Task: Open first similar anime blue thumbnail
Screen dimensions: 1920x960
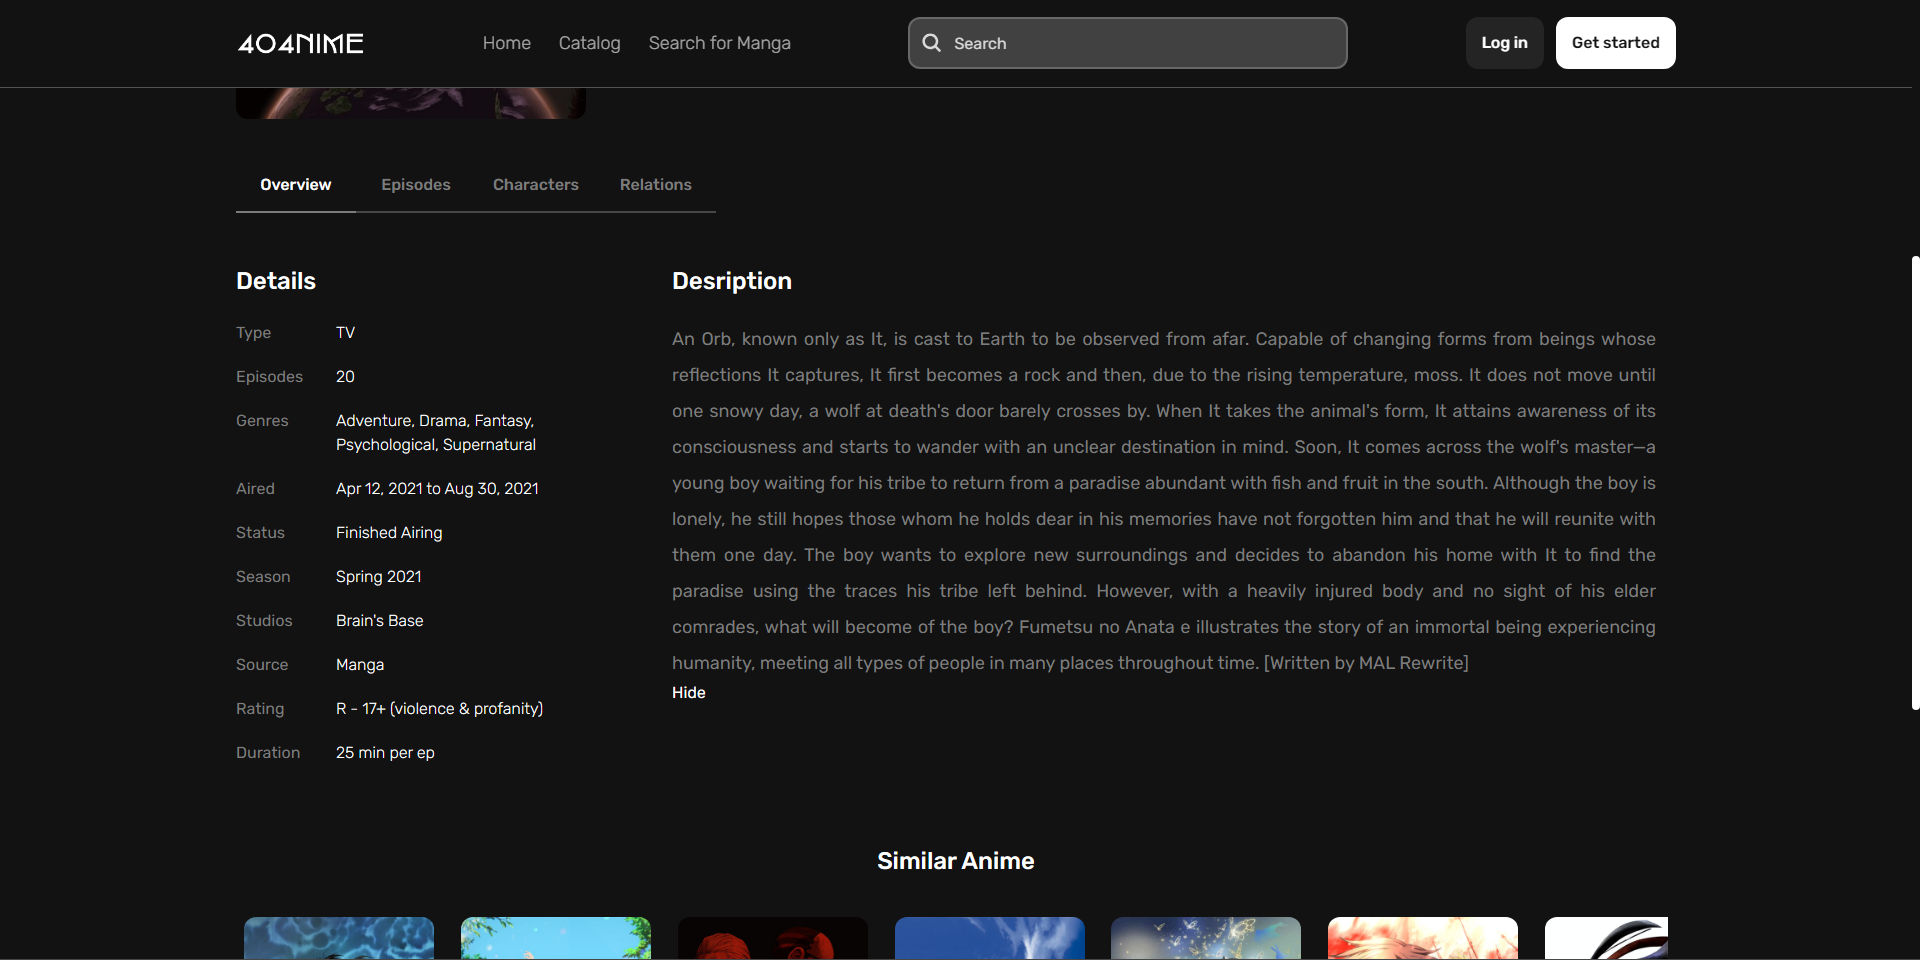Action: click(339, 938)
